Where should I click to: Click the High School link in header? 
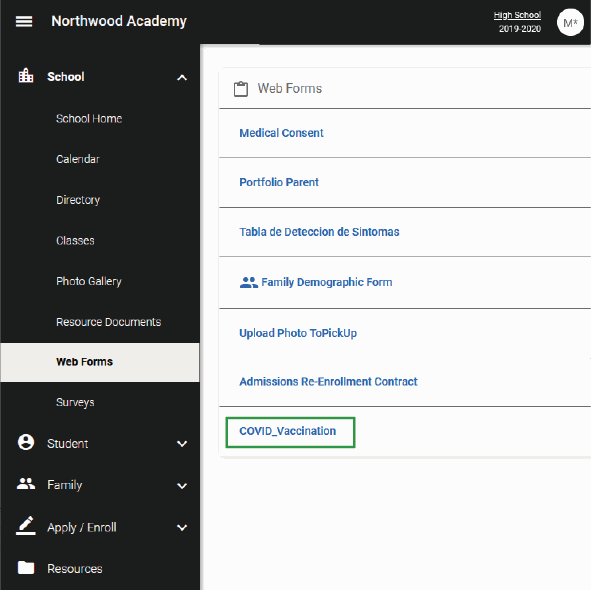point(517,15)
